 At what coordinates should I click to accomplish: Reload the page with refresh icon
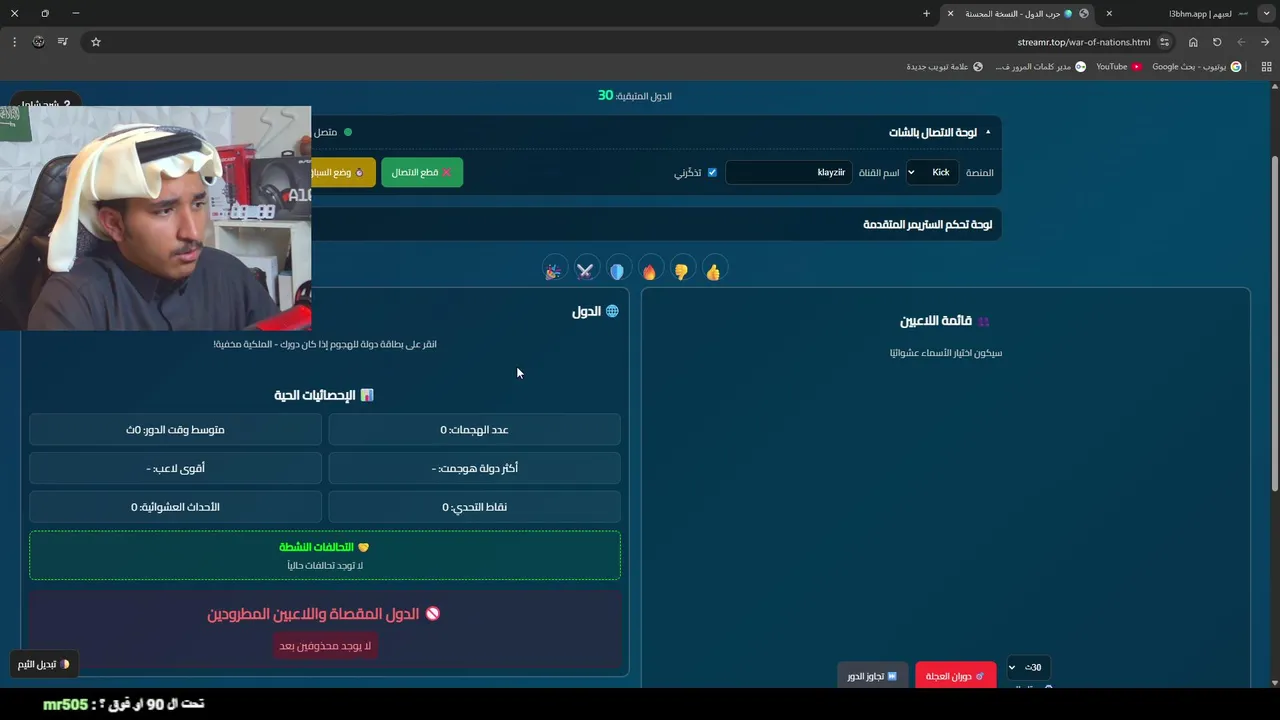[x=1217, y=42]
